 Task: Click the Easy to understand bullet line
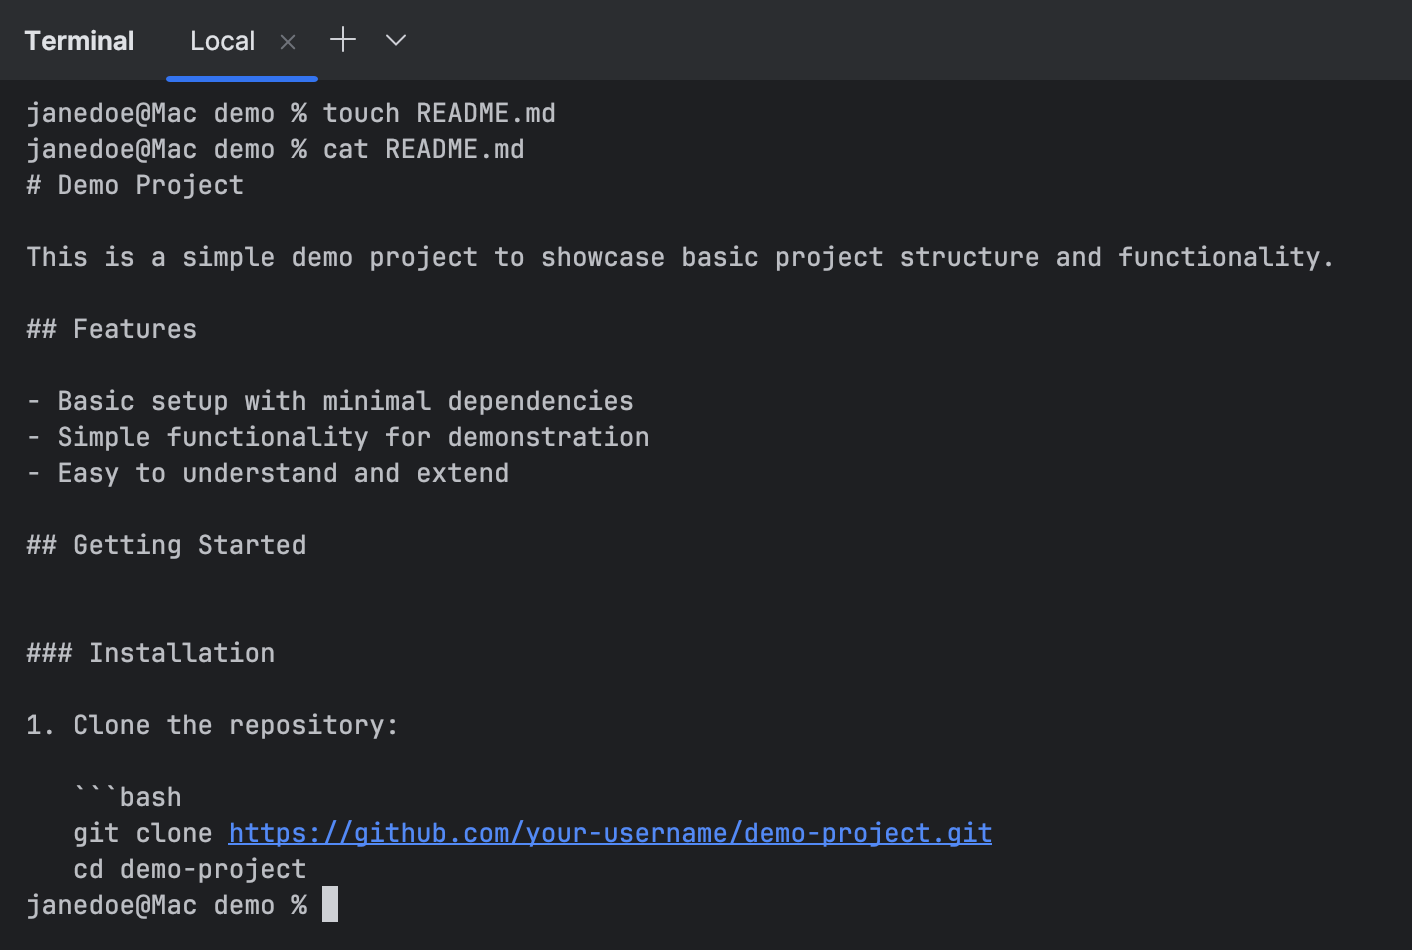pyautogui.click(x=268, y=472)
